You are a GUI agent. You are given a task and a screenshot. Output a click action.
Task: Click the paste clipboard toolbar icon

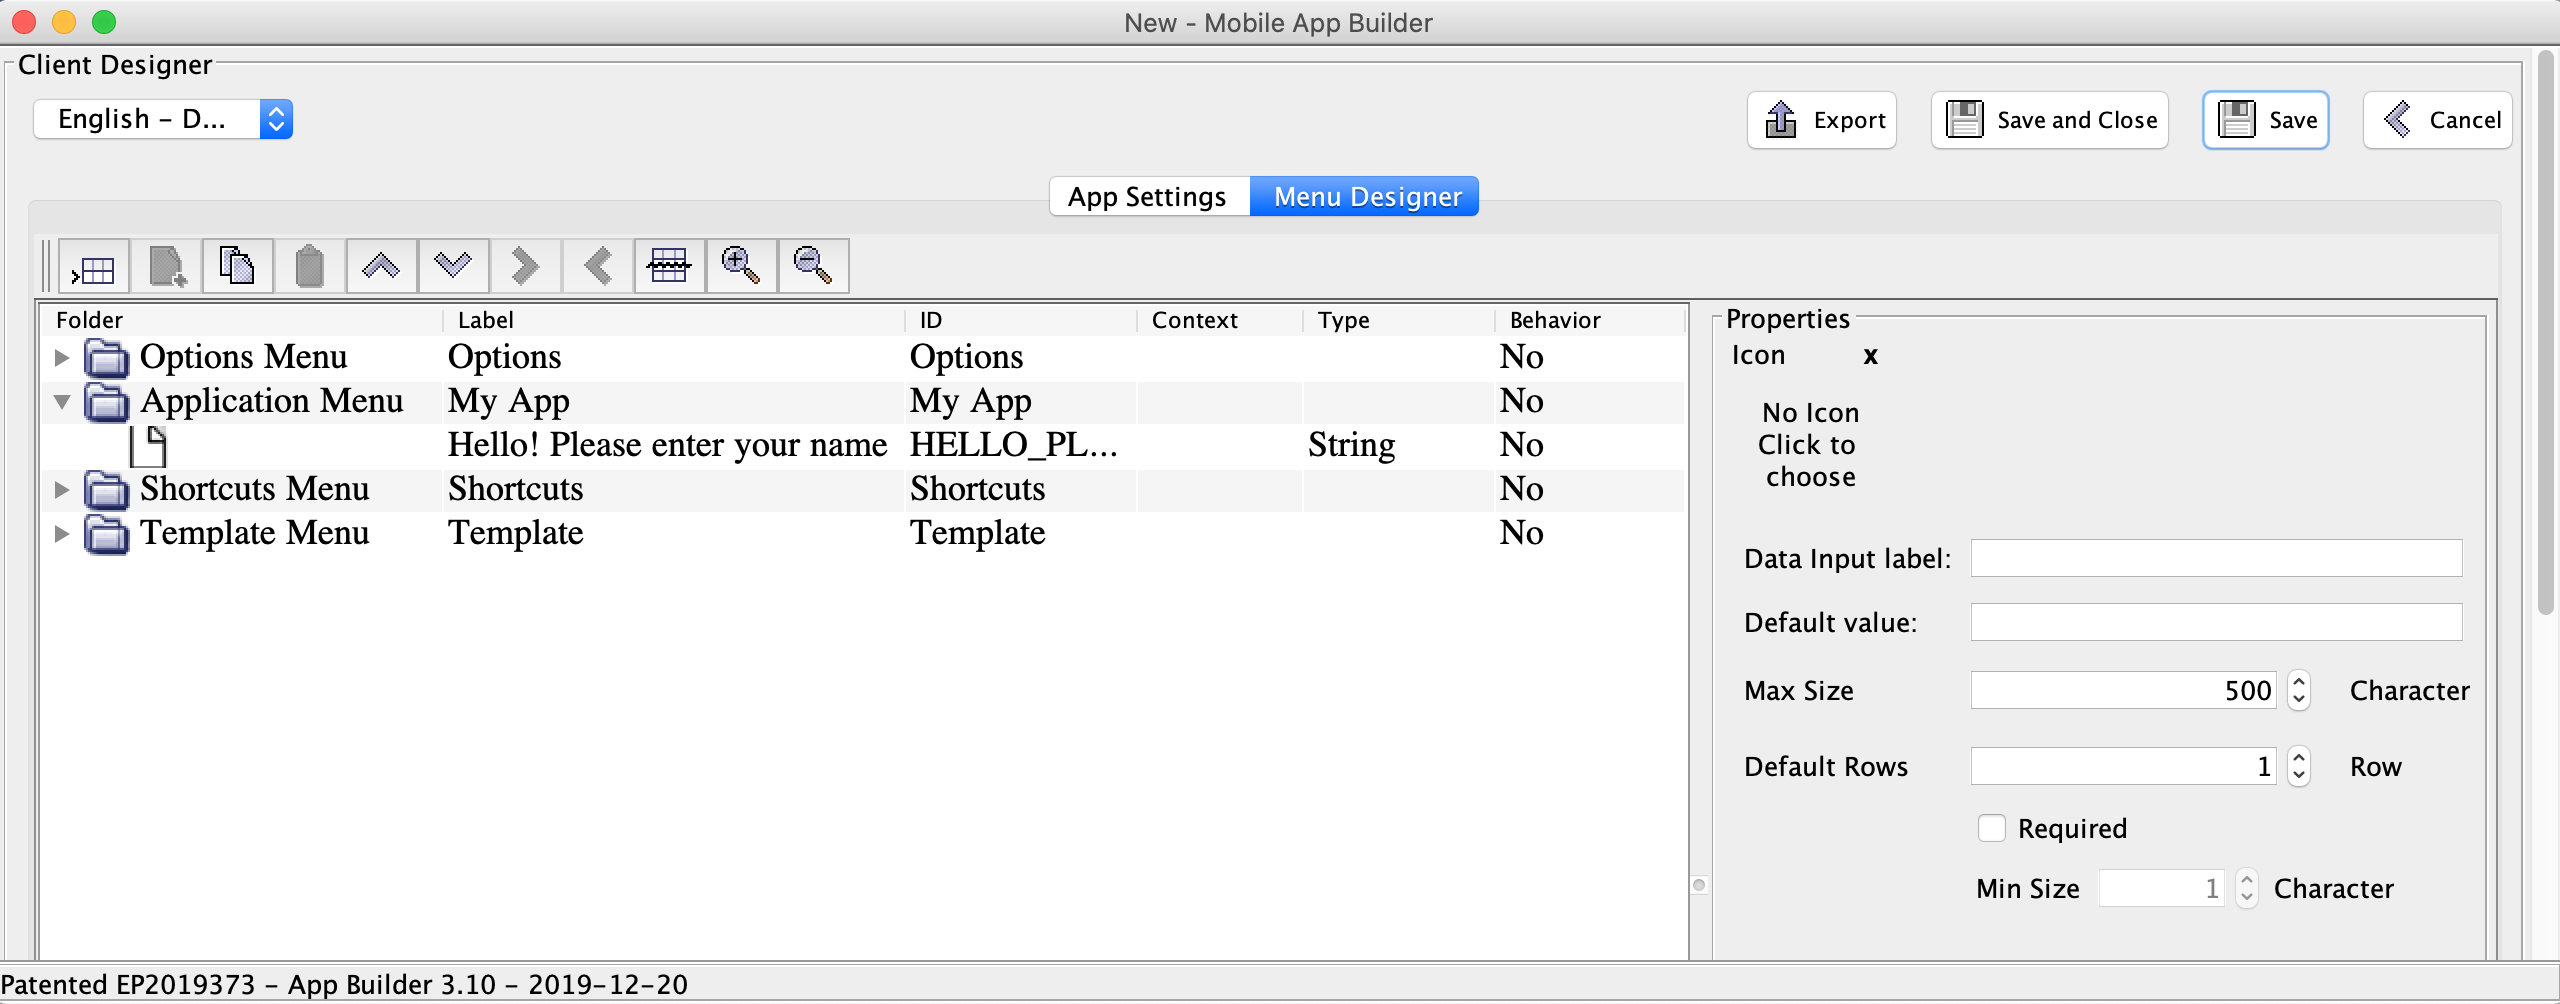[309, 267]
